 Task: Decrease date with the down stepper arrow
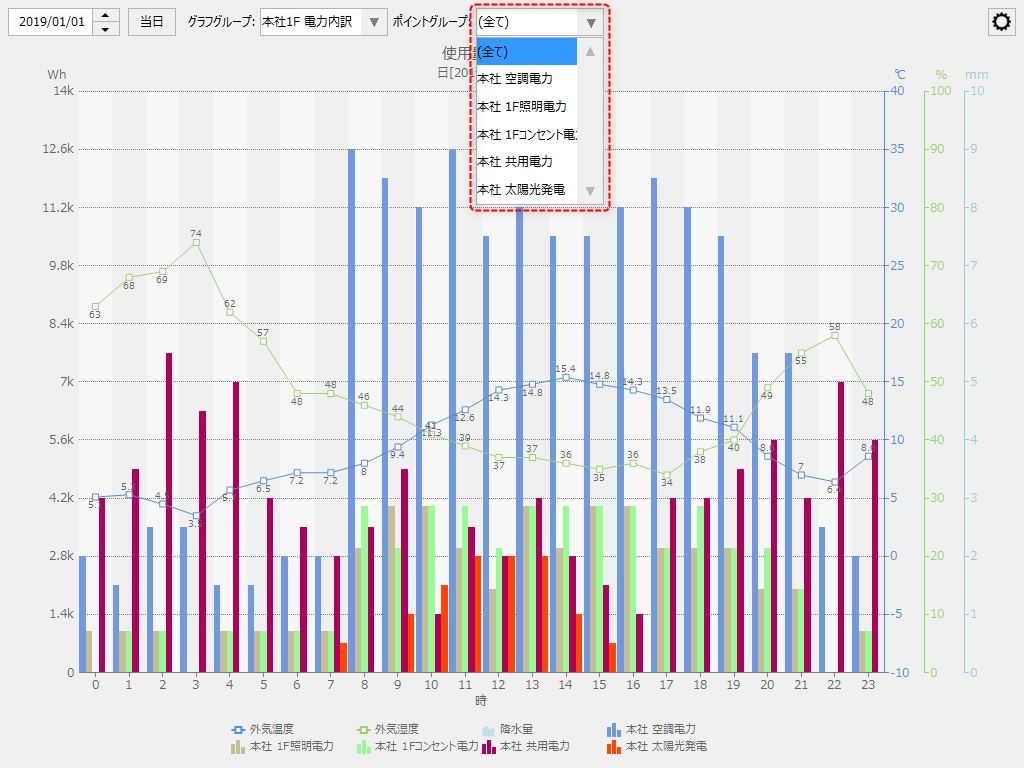tap(106, 29)
